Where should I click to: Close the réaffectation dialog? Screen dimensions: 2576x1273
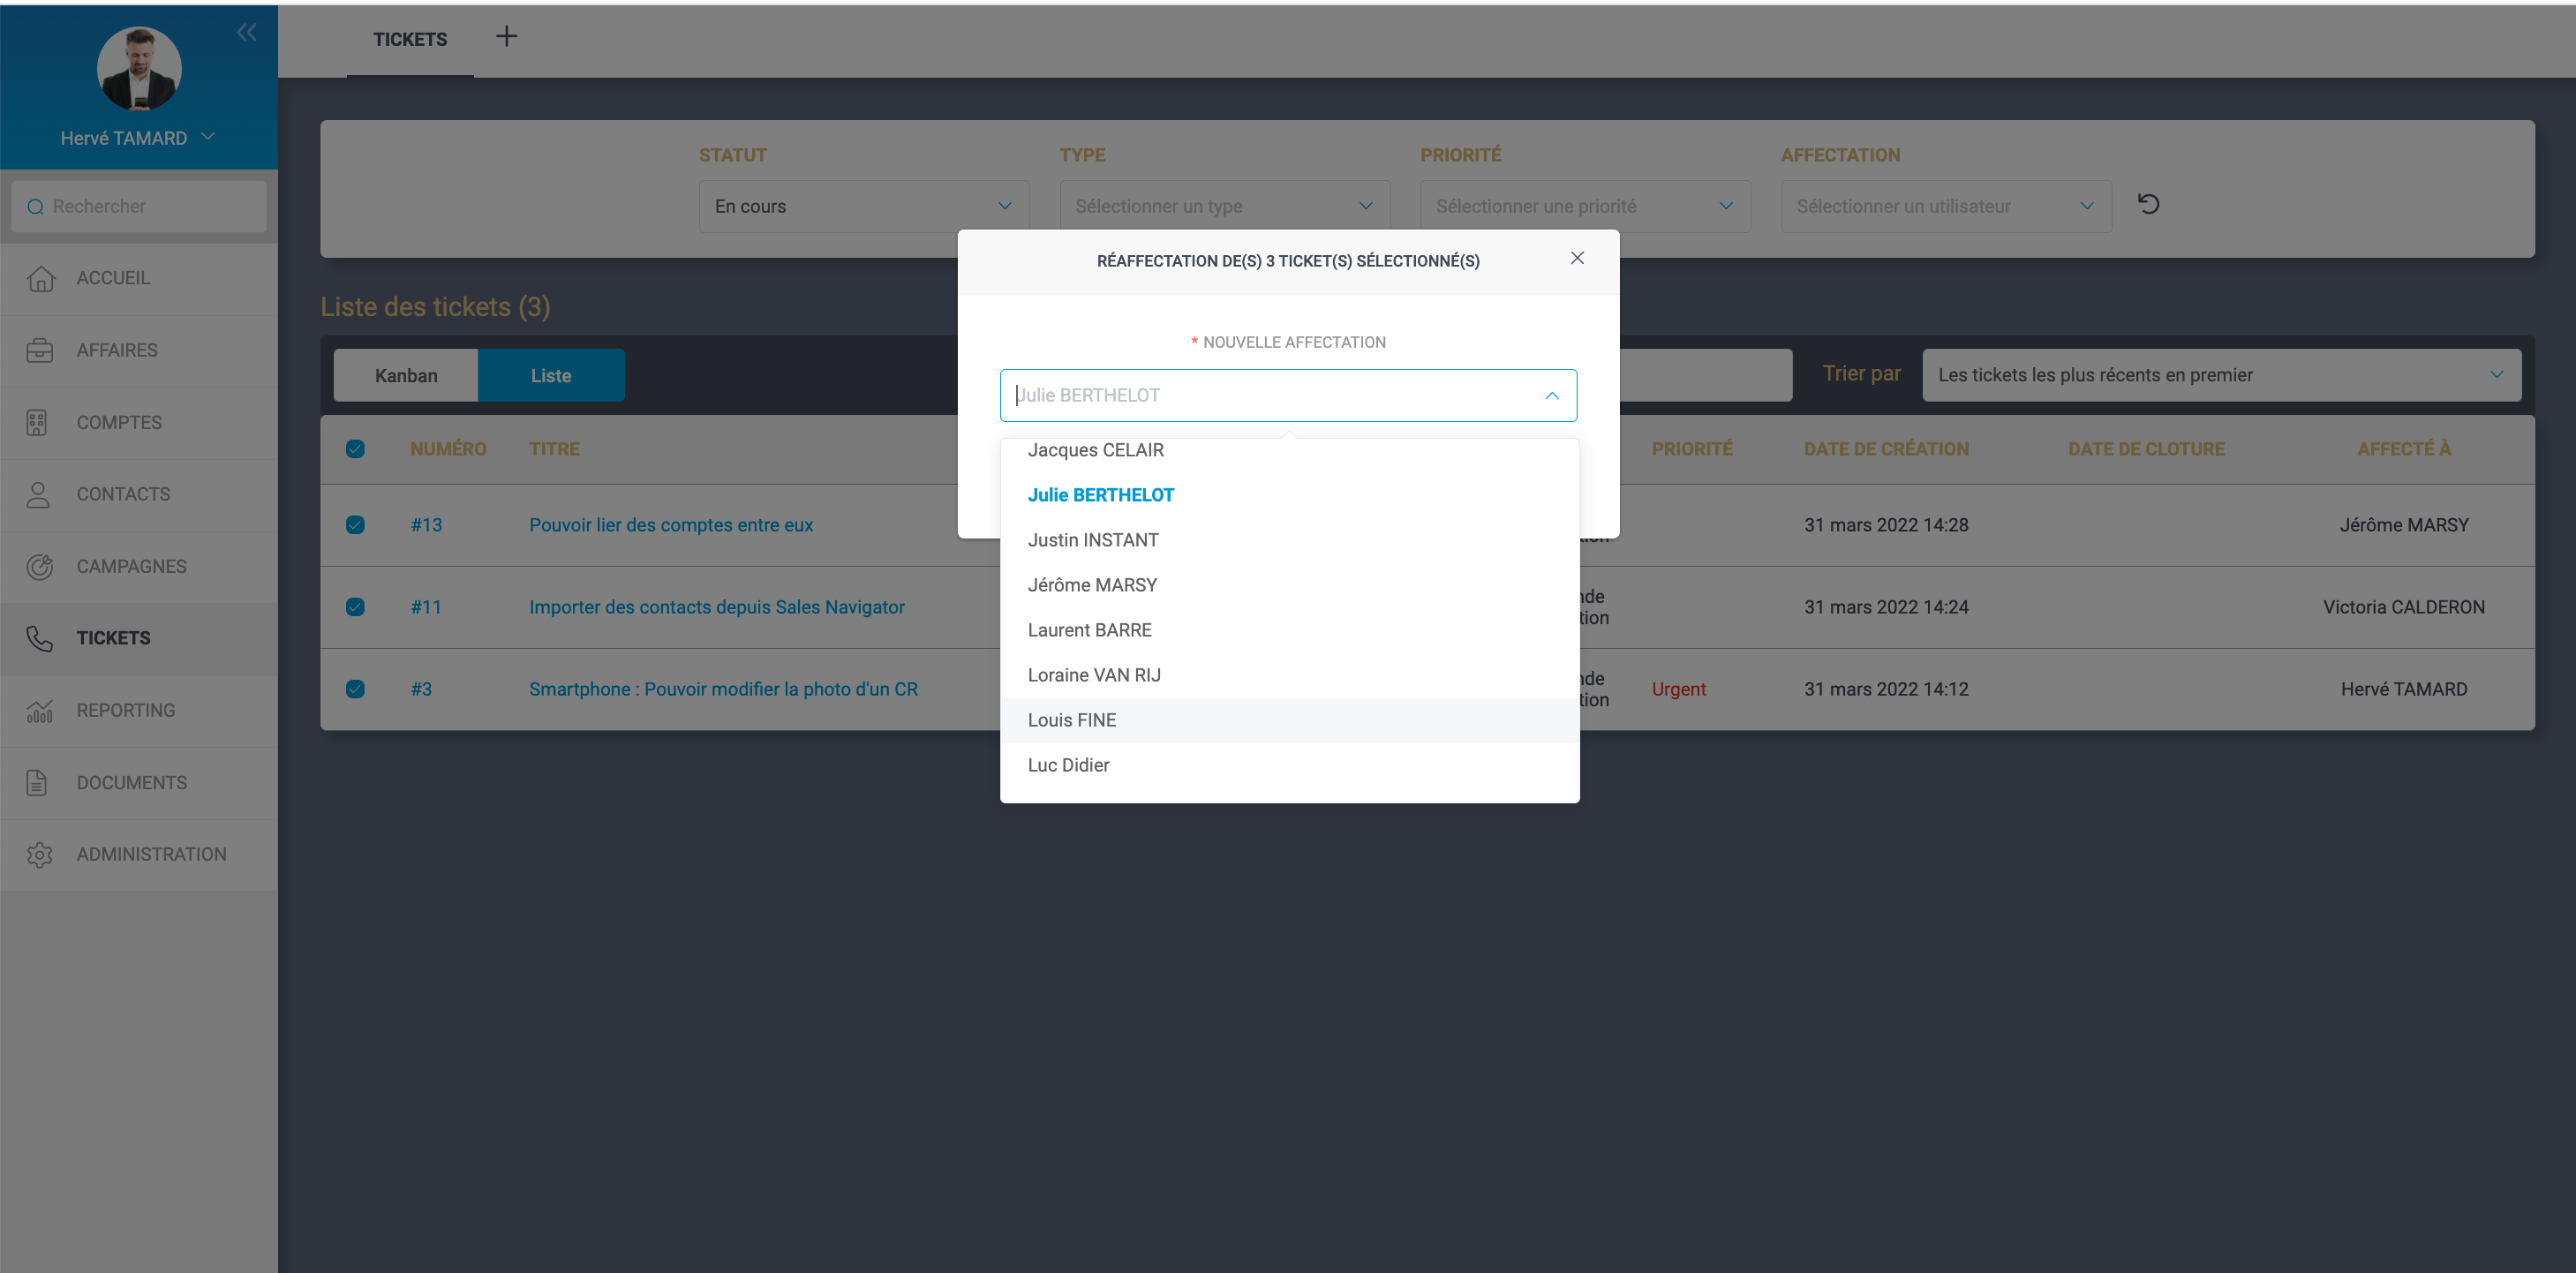pyautogui.click(x=1577, y=259)
